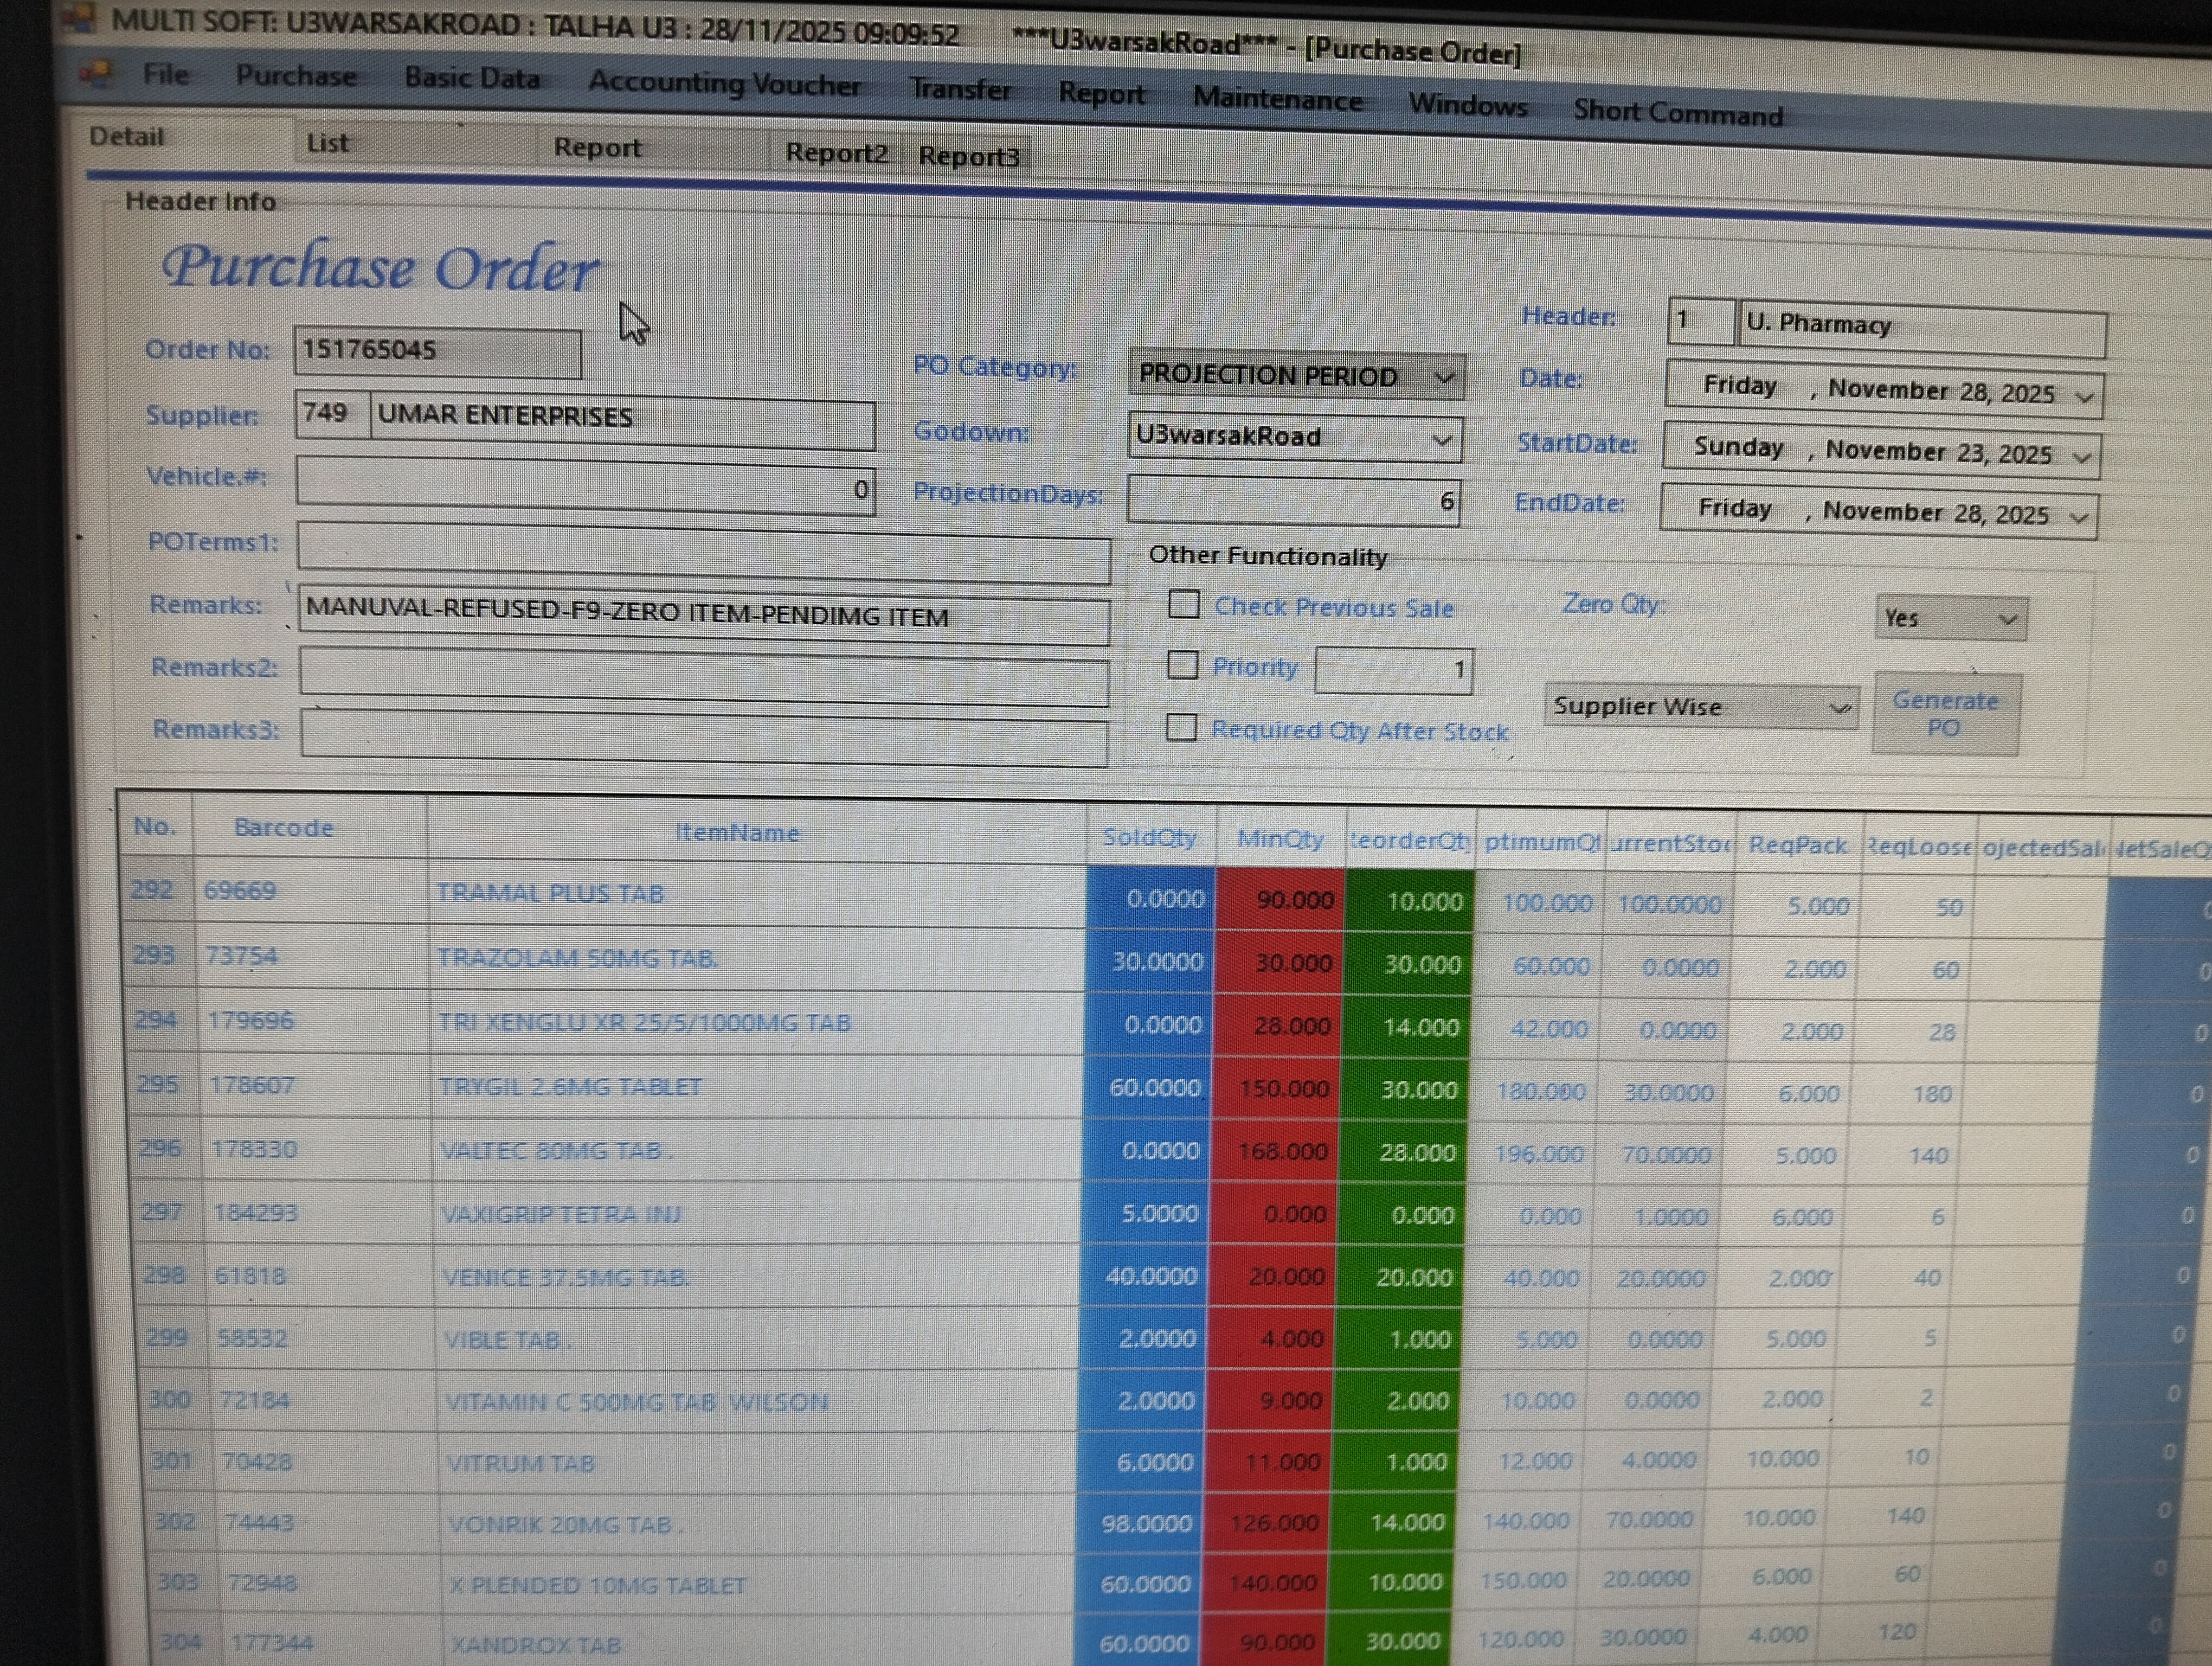Image resolution: width=2212 pixels, height=1666 pixels.
Task: Expand the PO Category dropdown
Action: tap(1443, 378)
